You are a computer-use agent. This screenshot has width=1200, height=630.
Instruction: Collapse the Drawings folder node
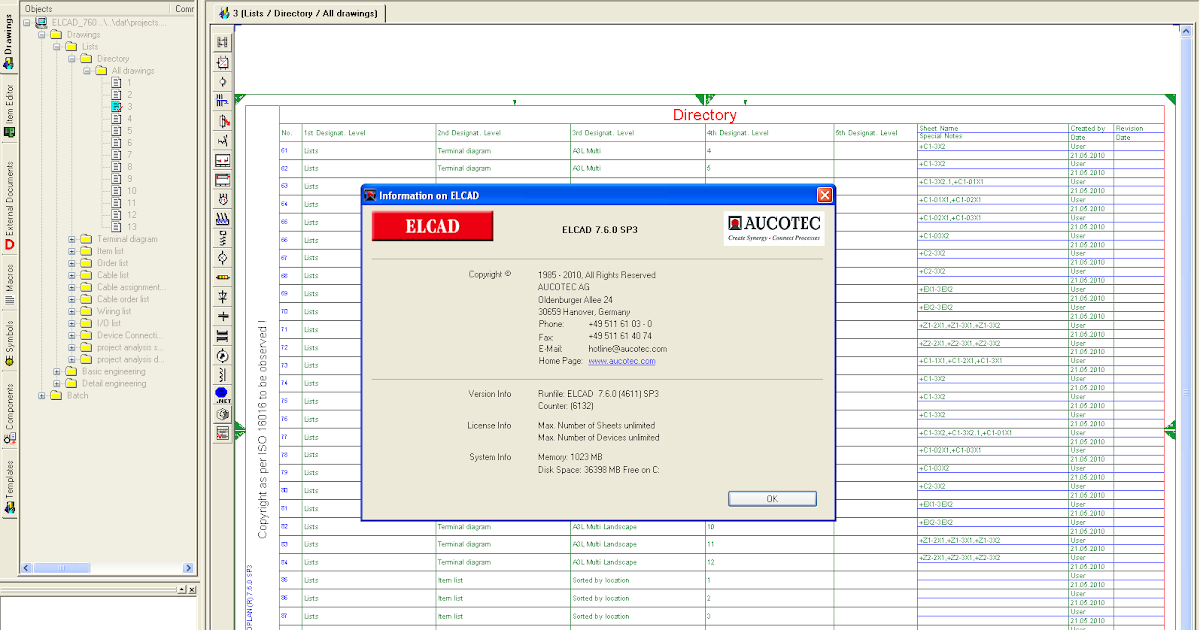42,34
